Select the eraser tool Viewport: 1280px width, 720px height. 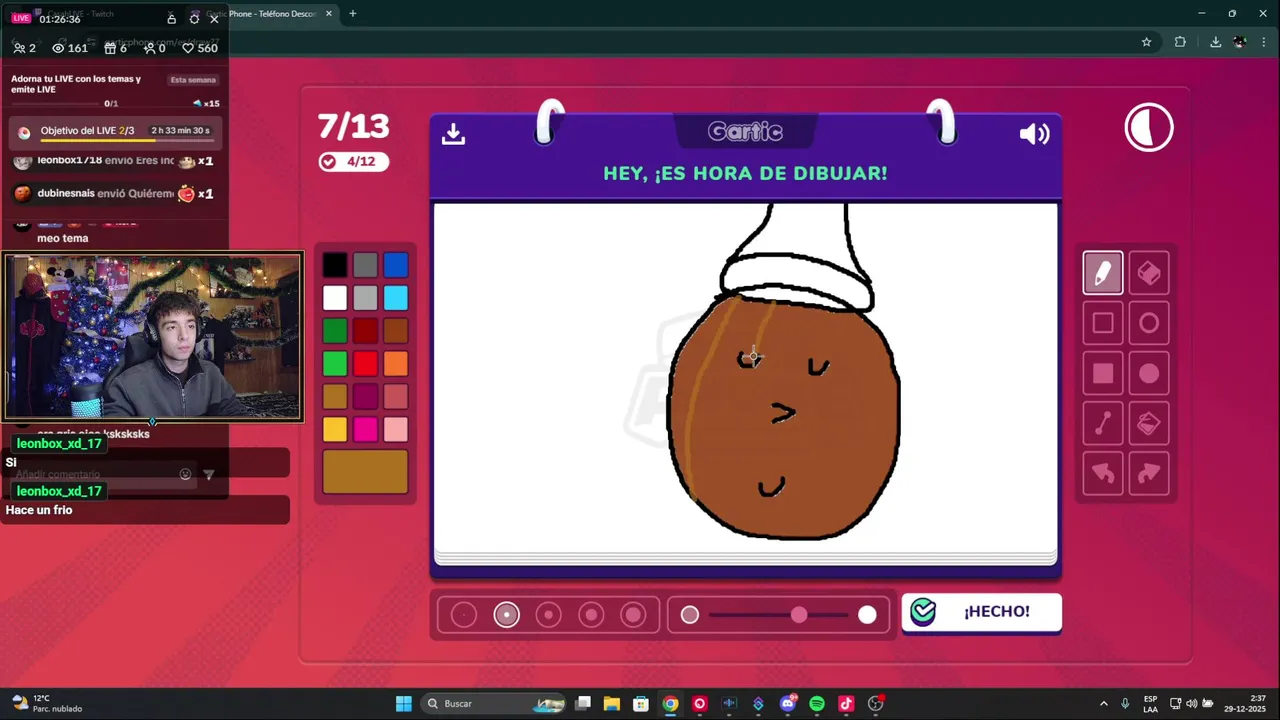(1149, 273)
